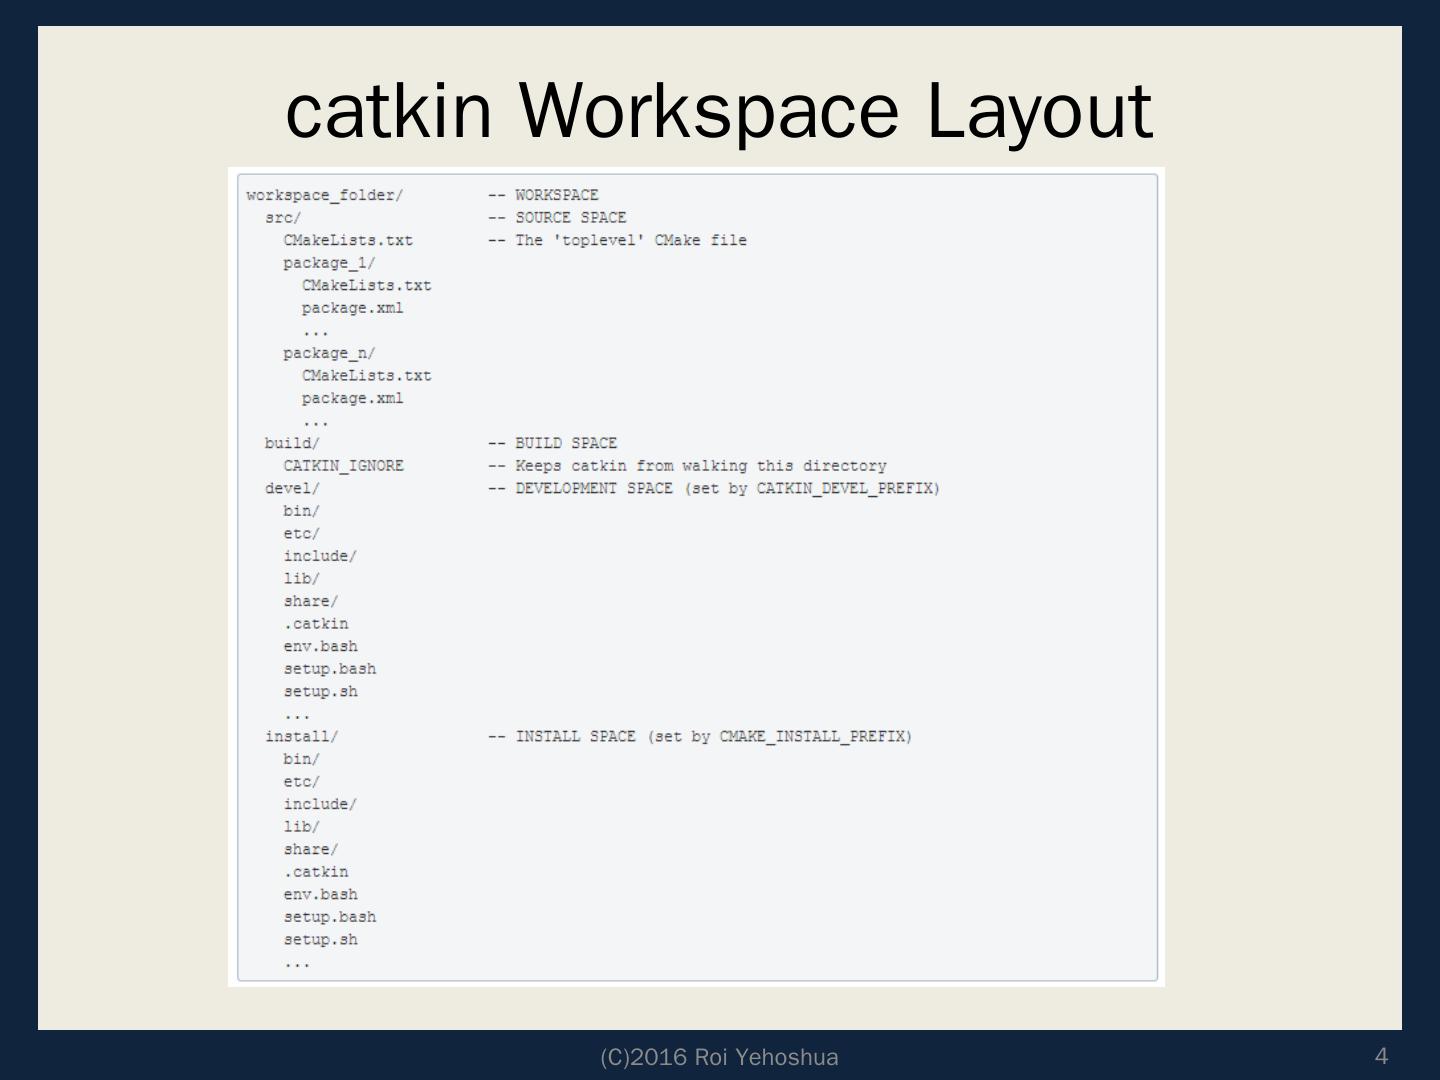
Task: Select the CATKIN_IGNORE file entry
Action: click(343, 466)
